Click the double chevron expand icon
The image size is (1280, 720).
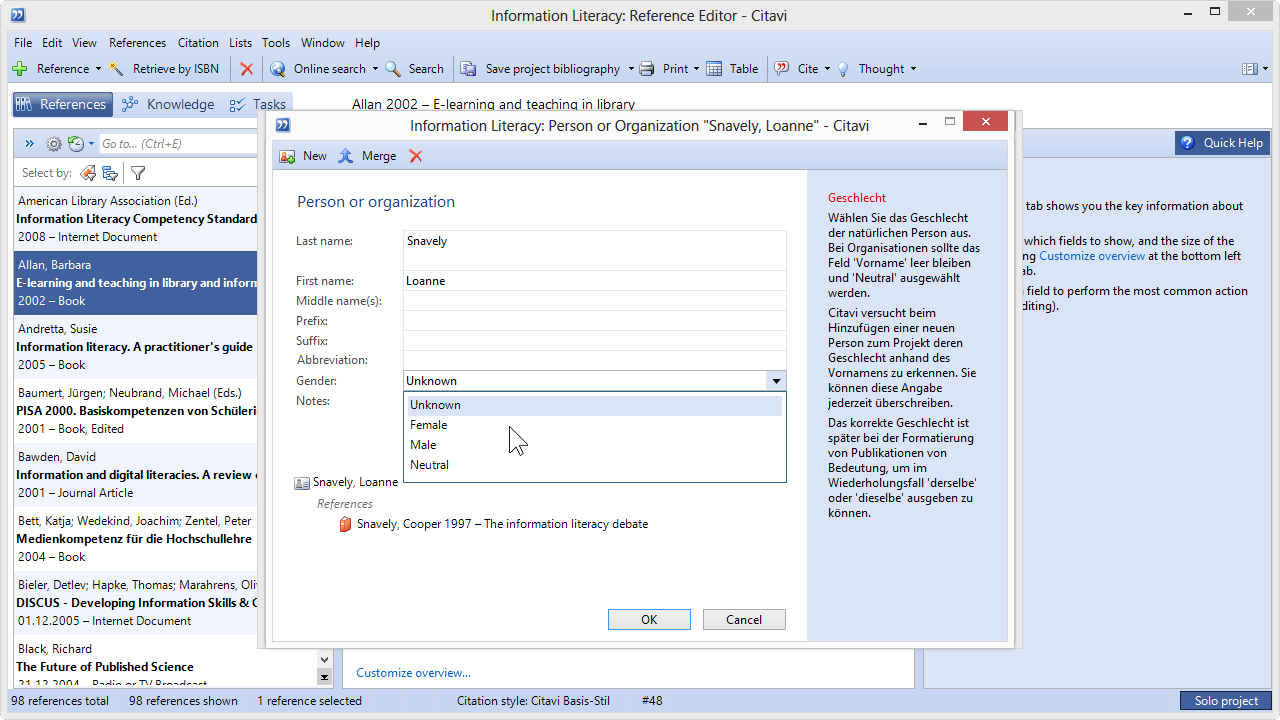(x=29, y=144)
